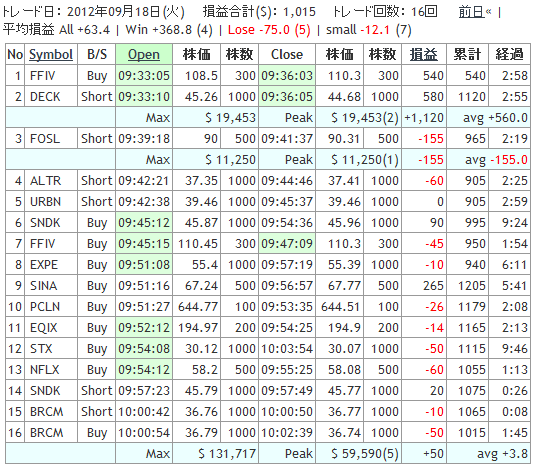Image resolution: width=534 pixels, height=467 pixels.
Task: Click the trade date 2012年09月18日 text
Action: [113, 12]
